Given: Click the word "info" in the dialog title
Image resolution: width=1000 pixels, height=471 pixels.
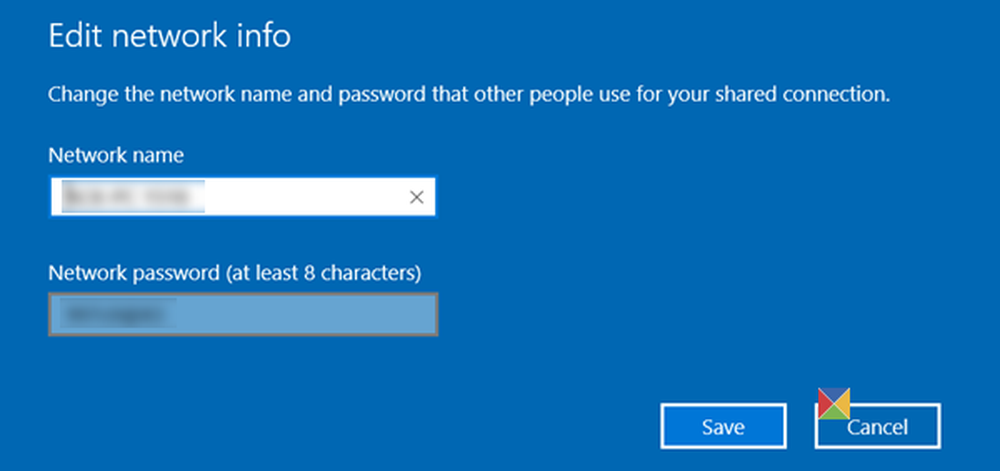Looking at the screenshot, I should [x=264, y=38].
